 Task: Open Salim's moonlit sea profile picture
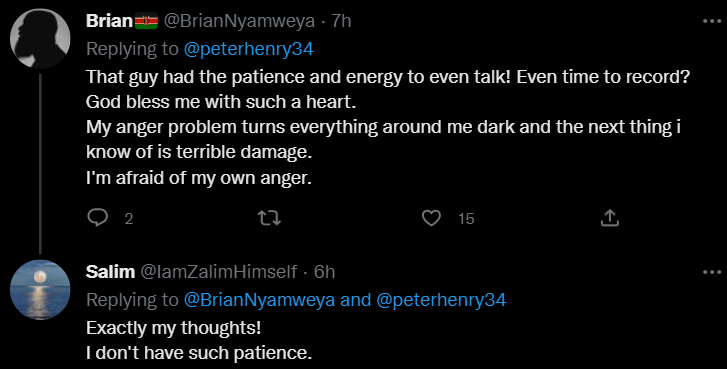tap(40, 290)
